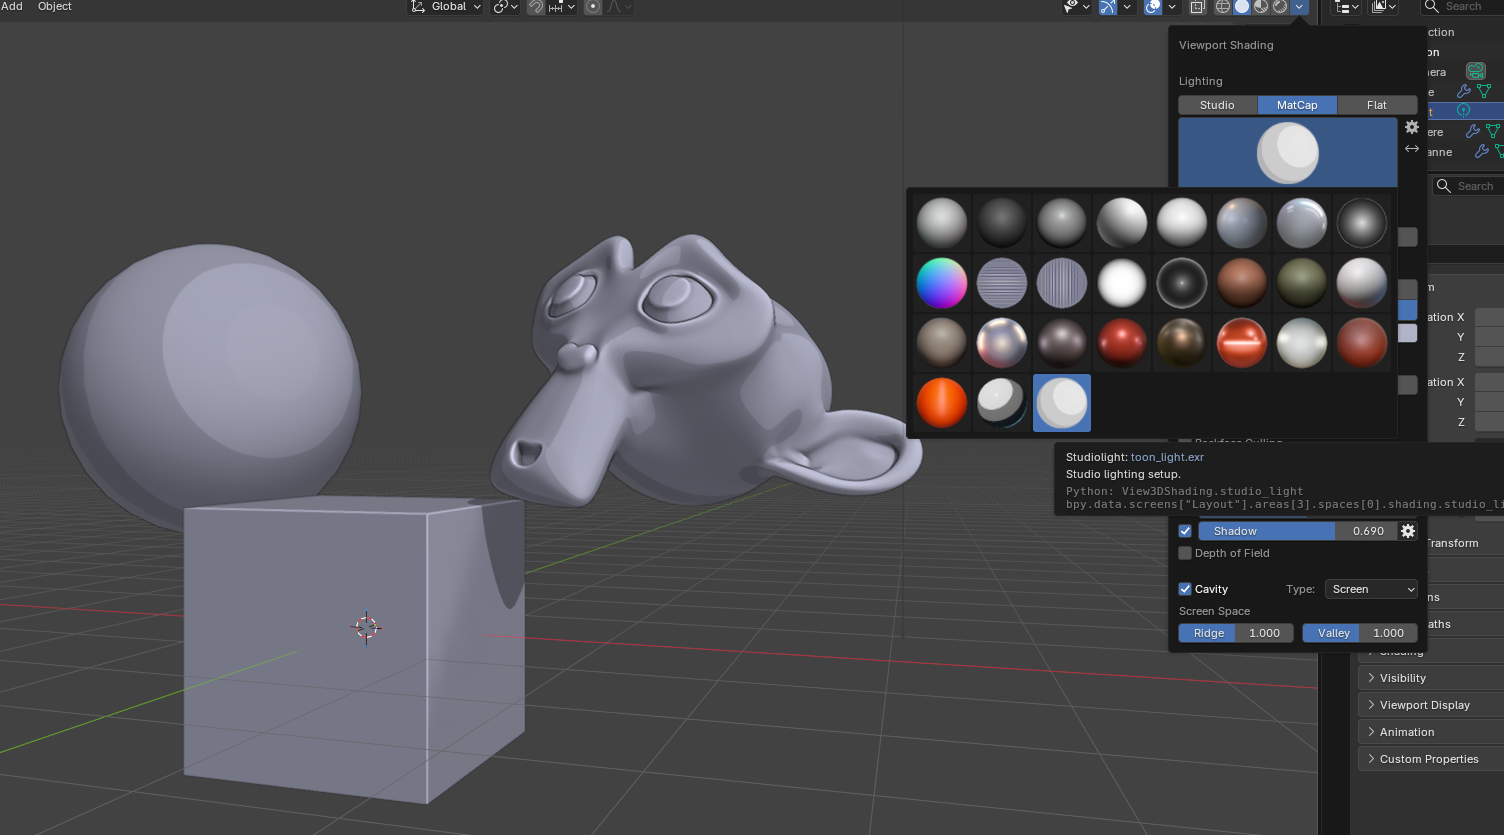Click the modifier wrench on the Sphere row
This screenshot has height=835, width=1504.
[x=1472, y=131]
